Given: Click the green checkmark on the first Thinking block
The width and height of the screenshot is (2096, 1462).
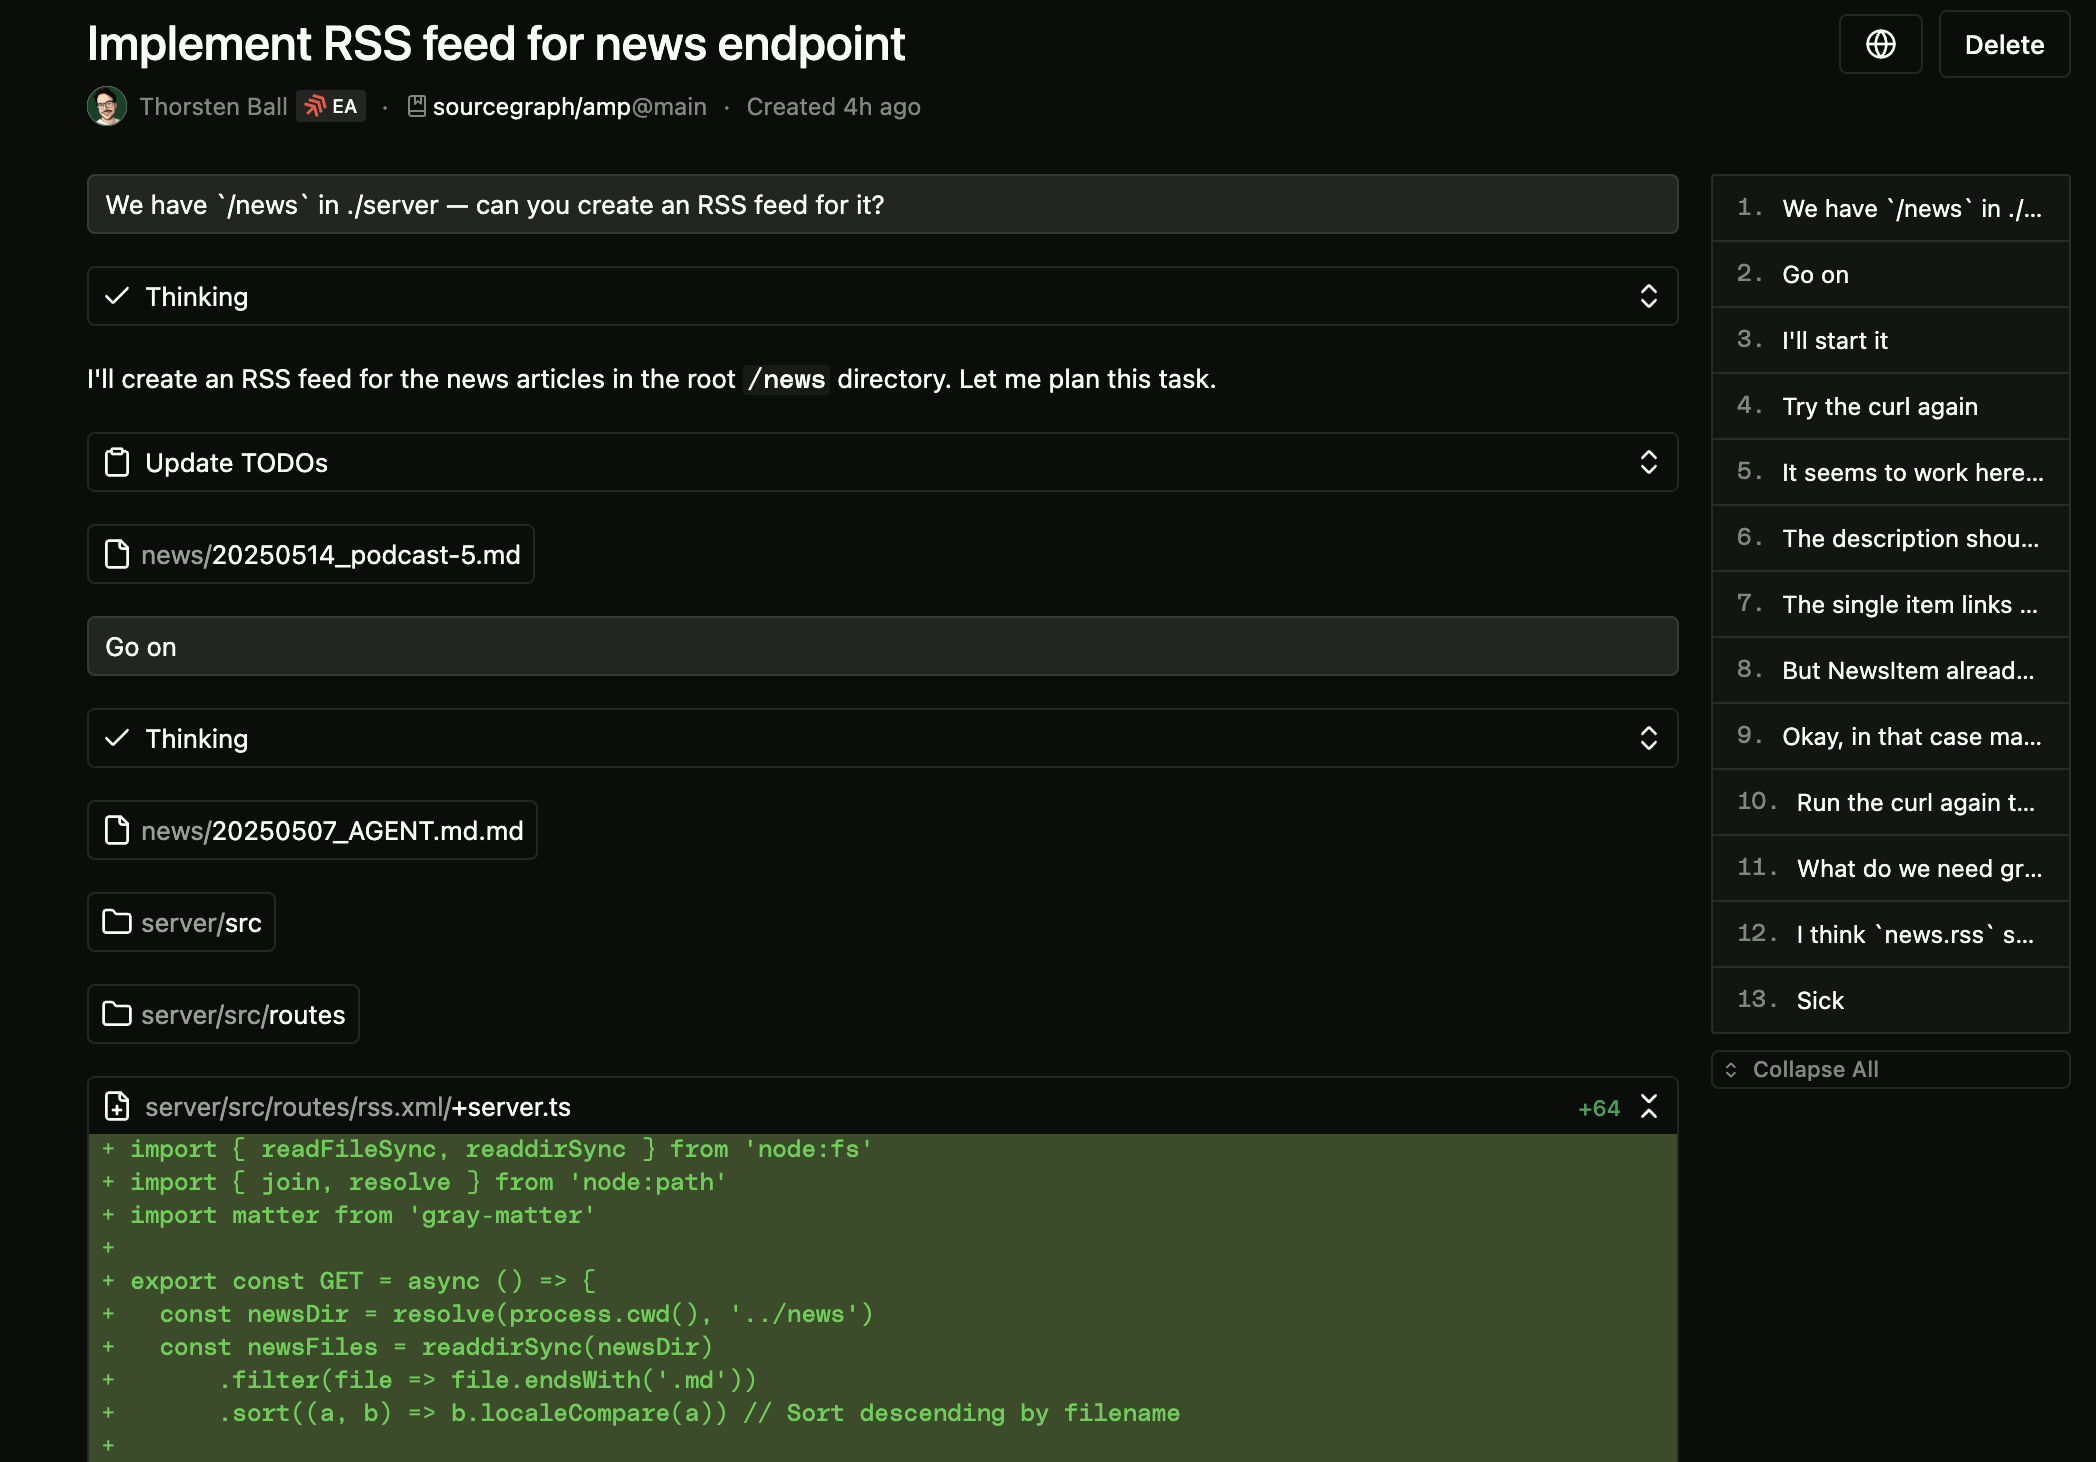Looking at the screenshot, I should pos(117,296).
